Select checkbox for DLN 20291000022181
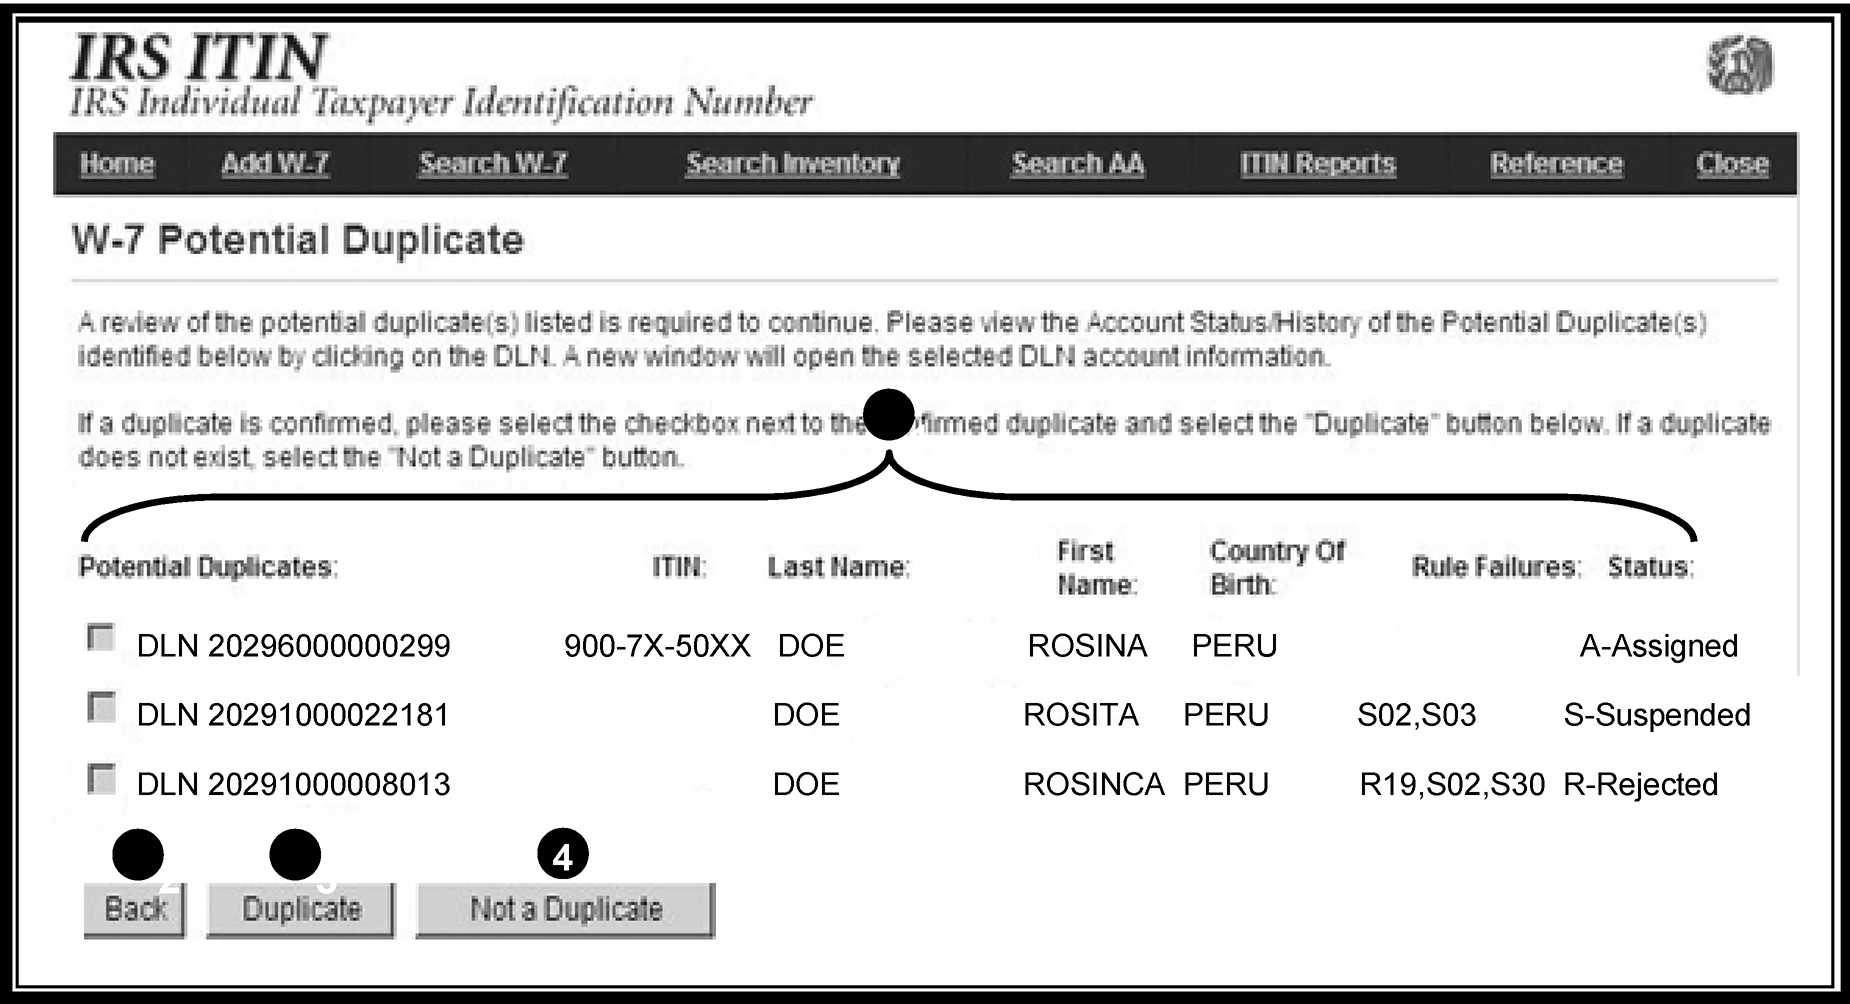The height and width of the screenshot is (1004, 1850). pos(101,708)
